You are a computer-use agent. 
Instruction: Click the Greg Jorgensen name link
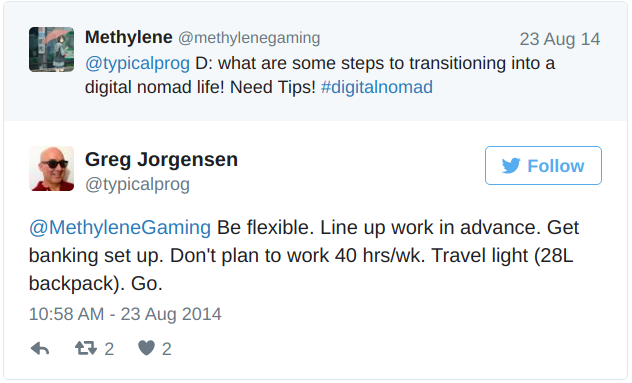(162, 160)
